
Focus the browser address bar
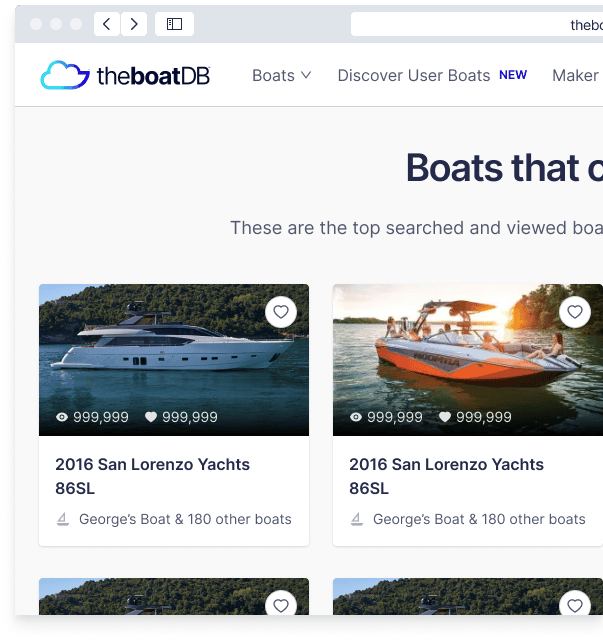(x=477, y=24)
